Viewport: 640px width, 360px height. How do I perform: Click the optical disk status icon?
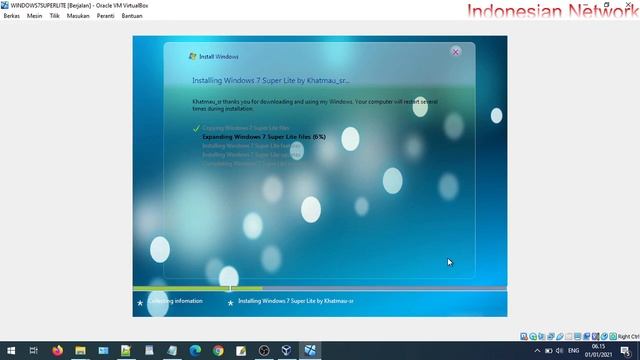tap(533, 336)
